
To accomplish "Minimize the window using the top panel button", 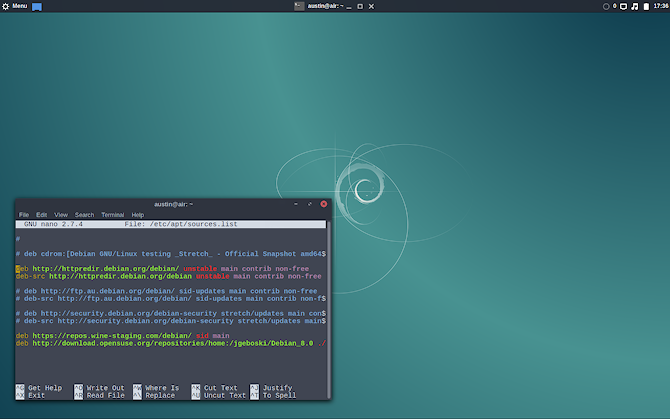I will 349,7.
